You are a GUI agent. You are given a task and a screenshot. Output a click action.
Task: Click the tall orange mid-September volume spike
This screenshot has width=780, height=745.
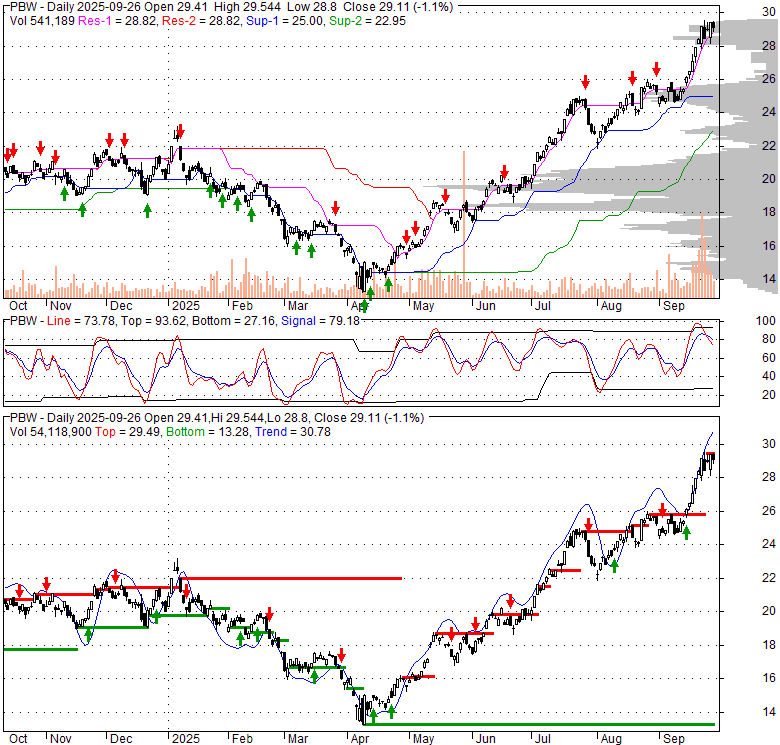point(702,255)
